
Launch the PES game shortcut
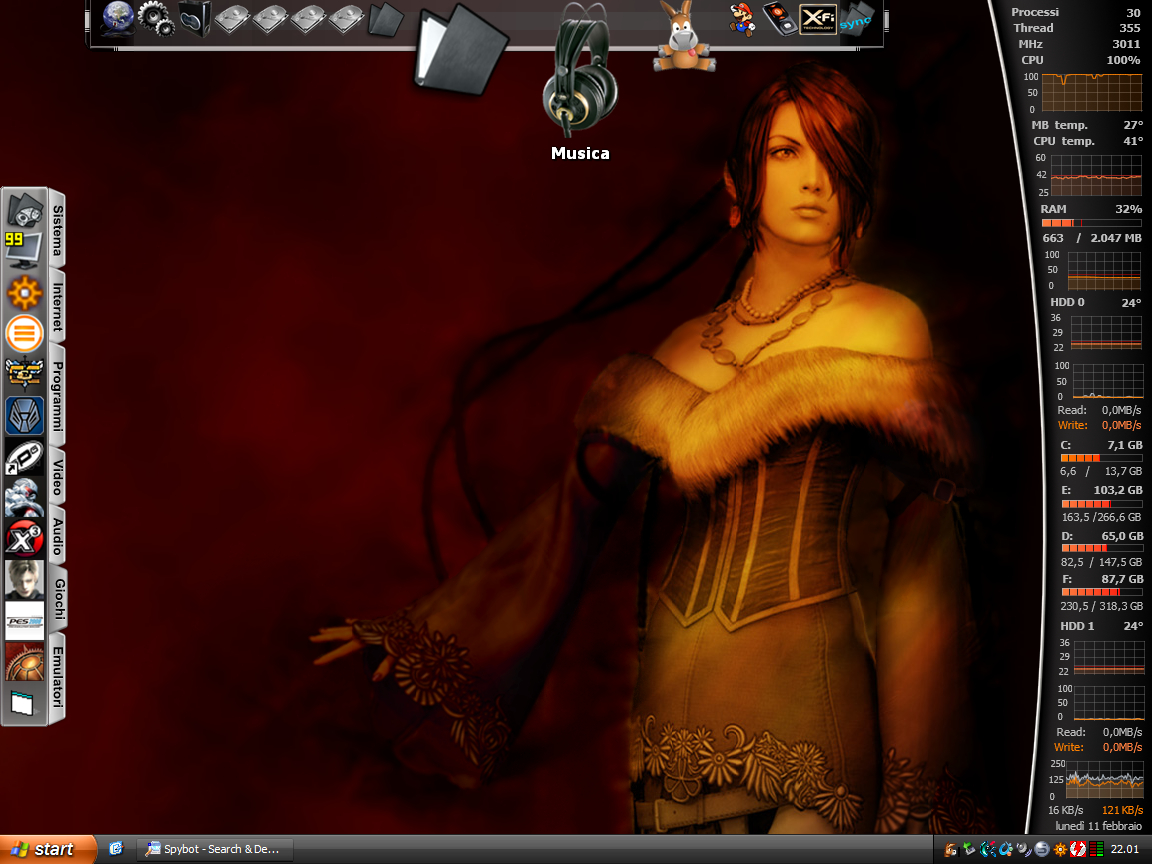point(25,620)
